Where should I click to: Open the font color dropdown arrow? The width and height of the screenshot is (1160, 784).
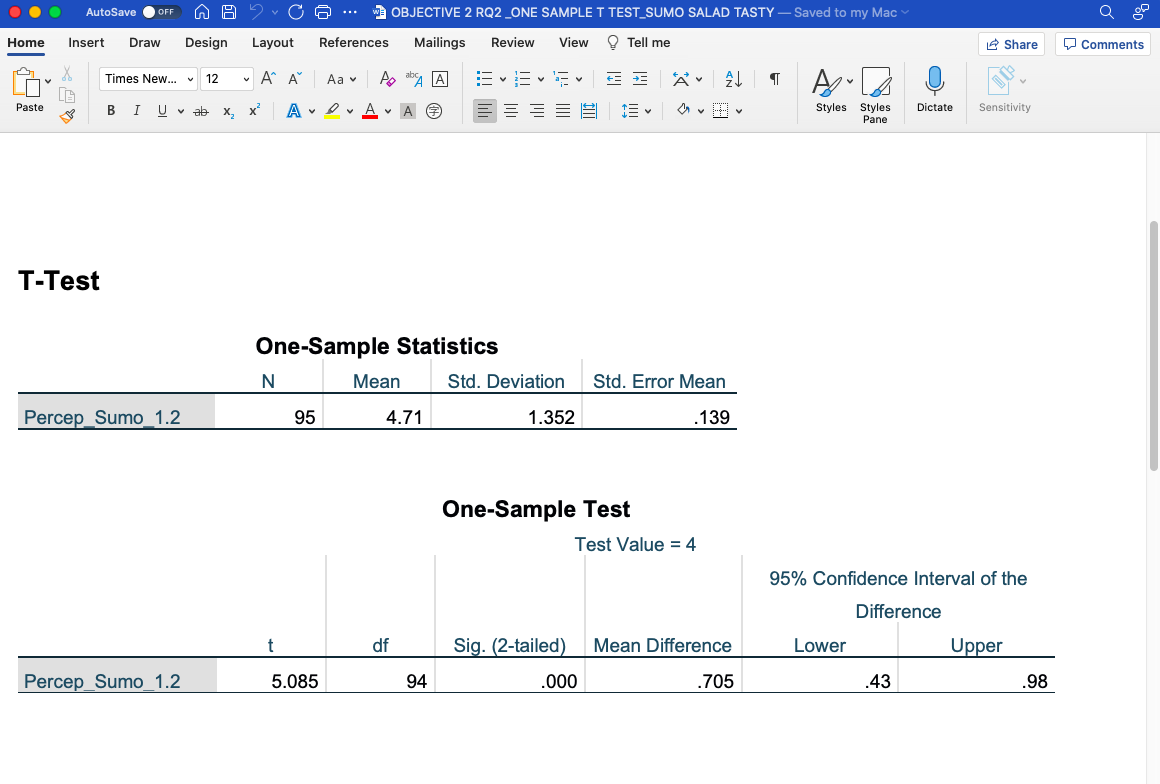(x=388, y=112)
